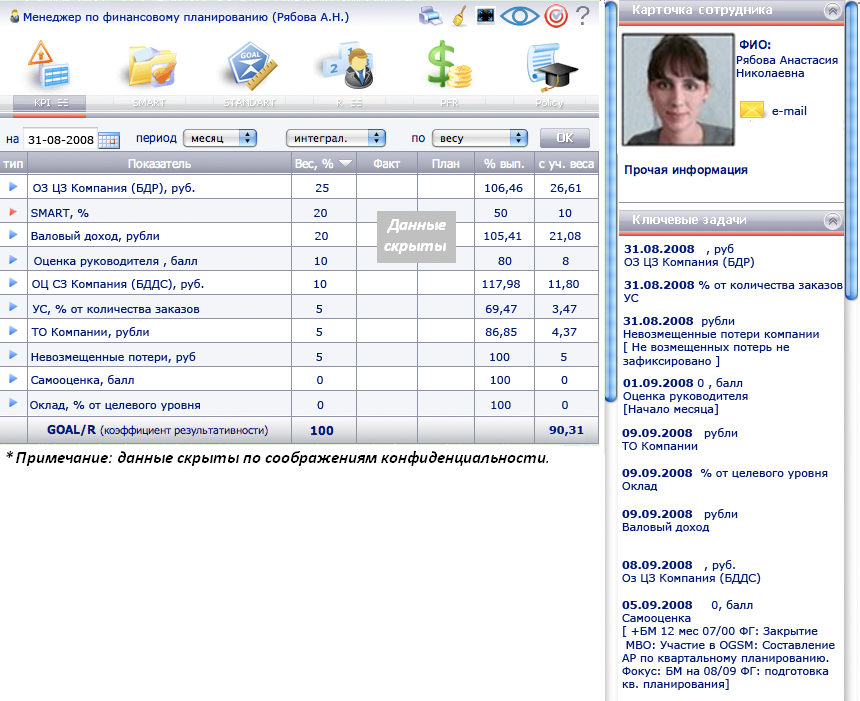Switch to the STANDART tab
Image resolution: width=860 pixels, height=701 pixels.
click(250, 103)
